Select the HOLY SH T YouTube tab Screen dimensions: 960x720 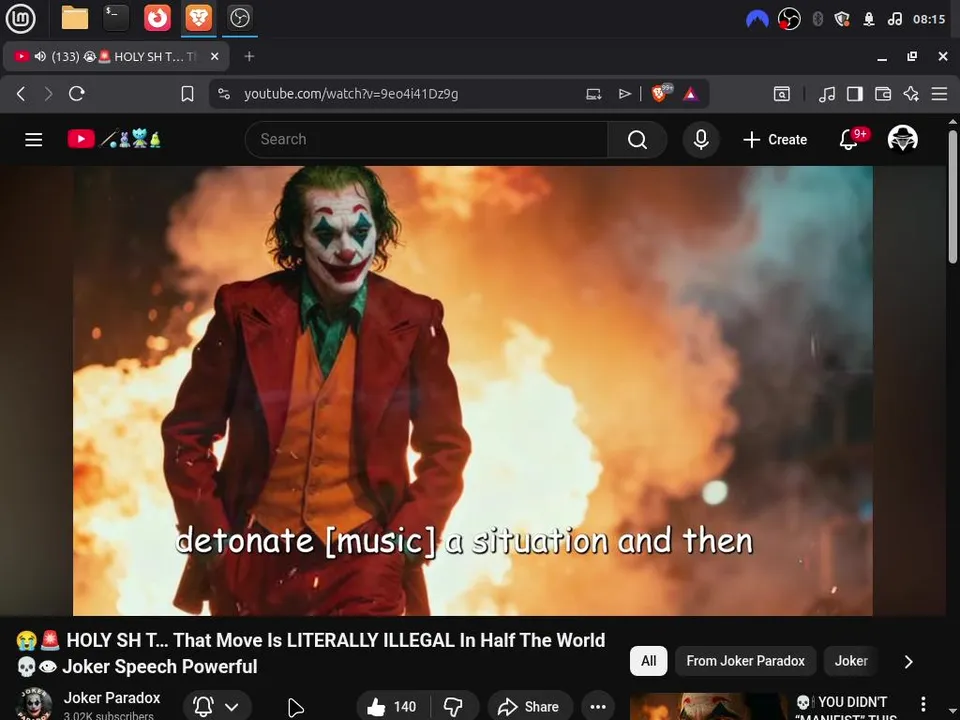(116, 56)
